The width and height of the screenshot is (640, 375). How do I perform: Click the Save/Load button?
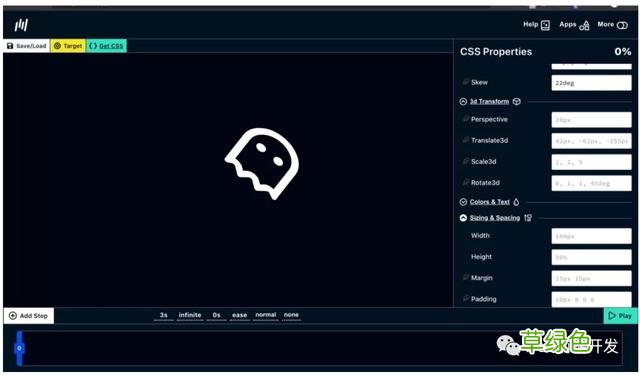coord(27,46)
